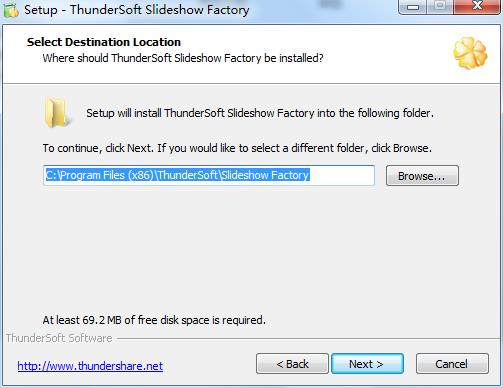Click the yellow folder icon
Screen dimensions: 503x388
click(57, 113)
